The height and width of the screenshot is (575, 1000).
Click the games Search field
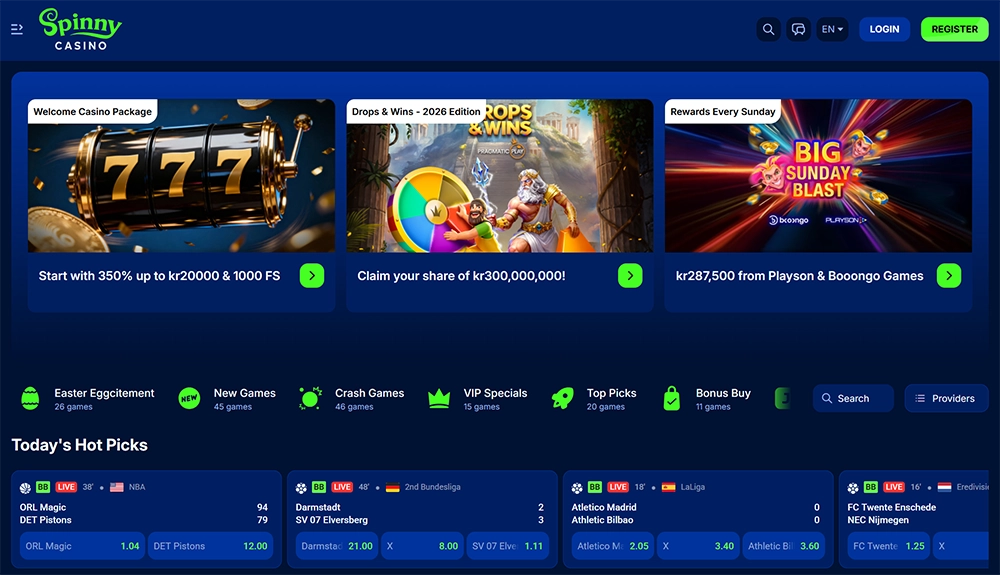853,398
